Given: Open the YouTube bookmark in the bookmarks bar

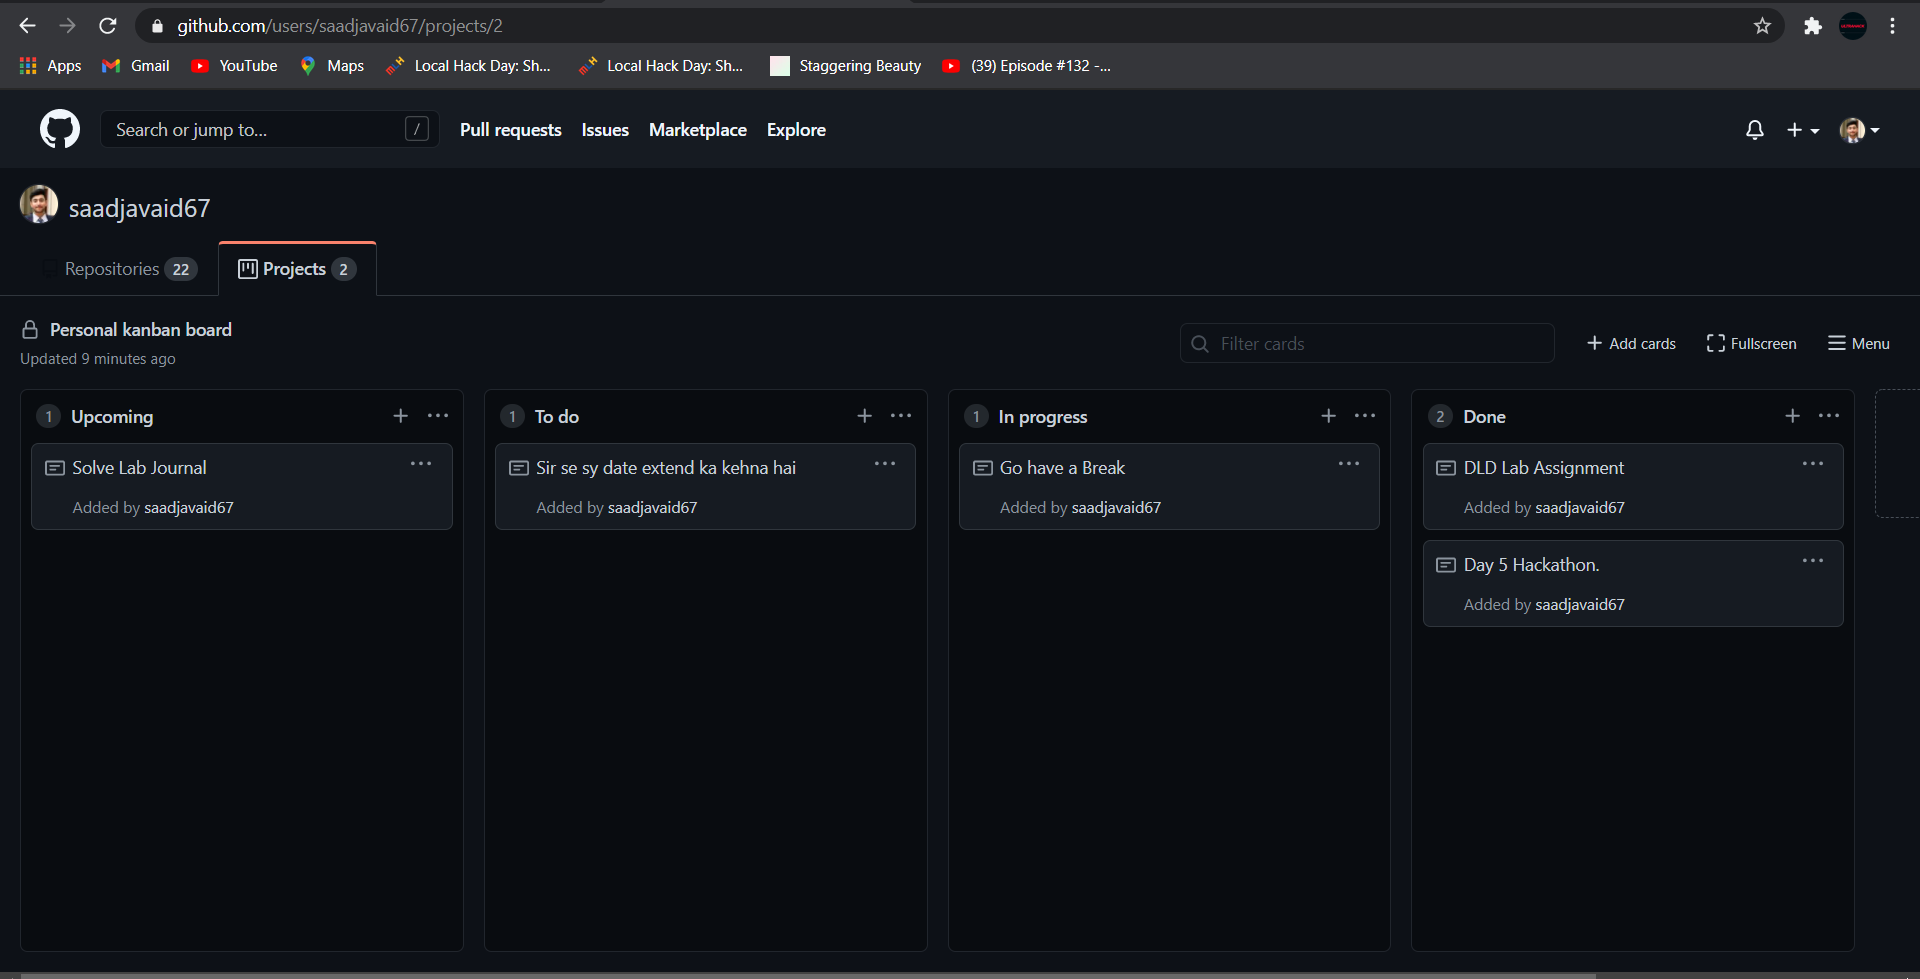Looking at the screenshot, I should coord(233,65).
